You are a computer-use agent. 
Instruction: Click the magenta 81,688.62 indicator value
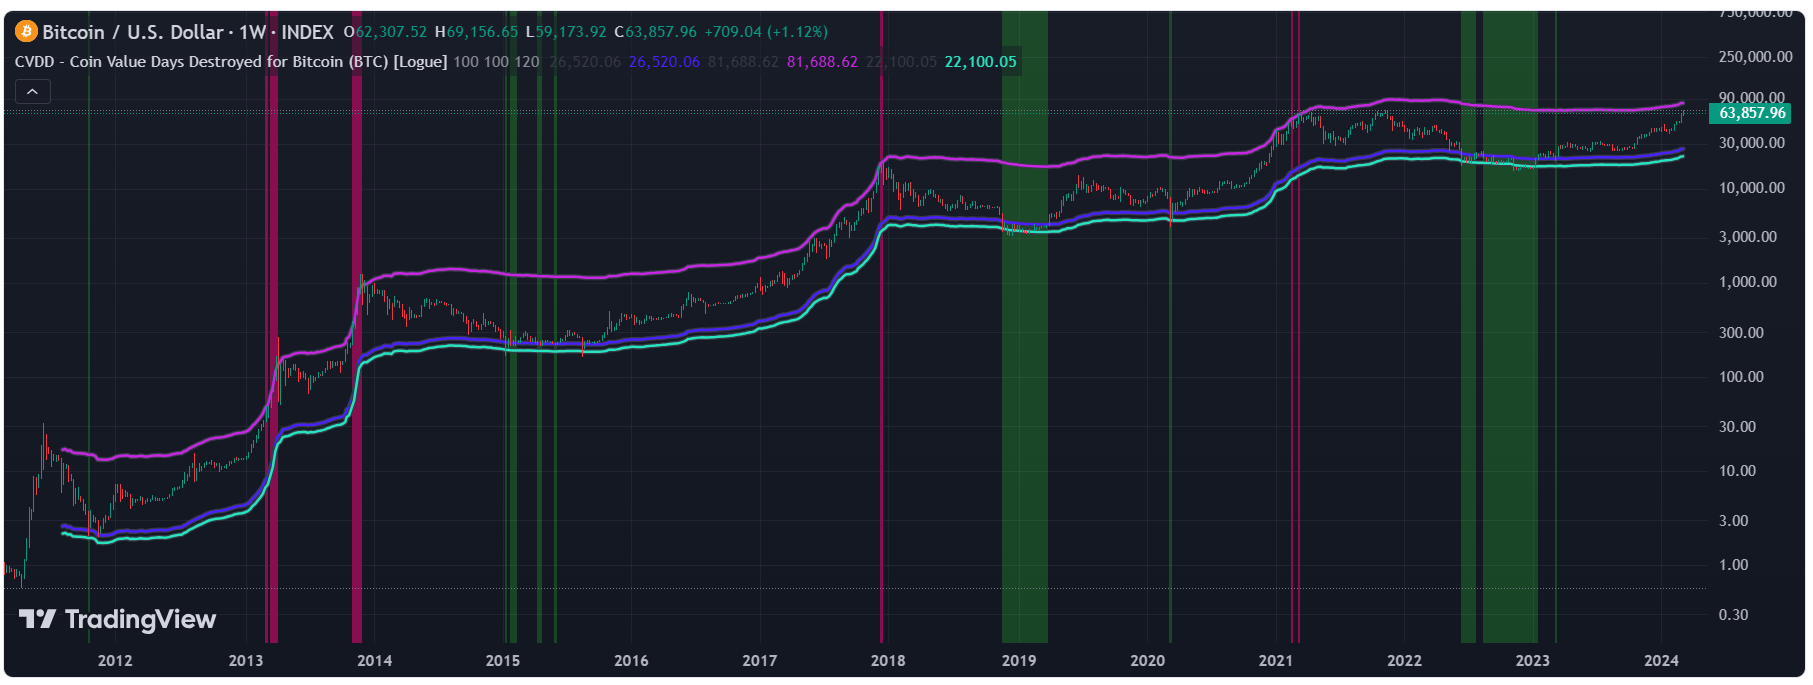(x=822, y=62)
